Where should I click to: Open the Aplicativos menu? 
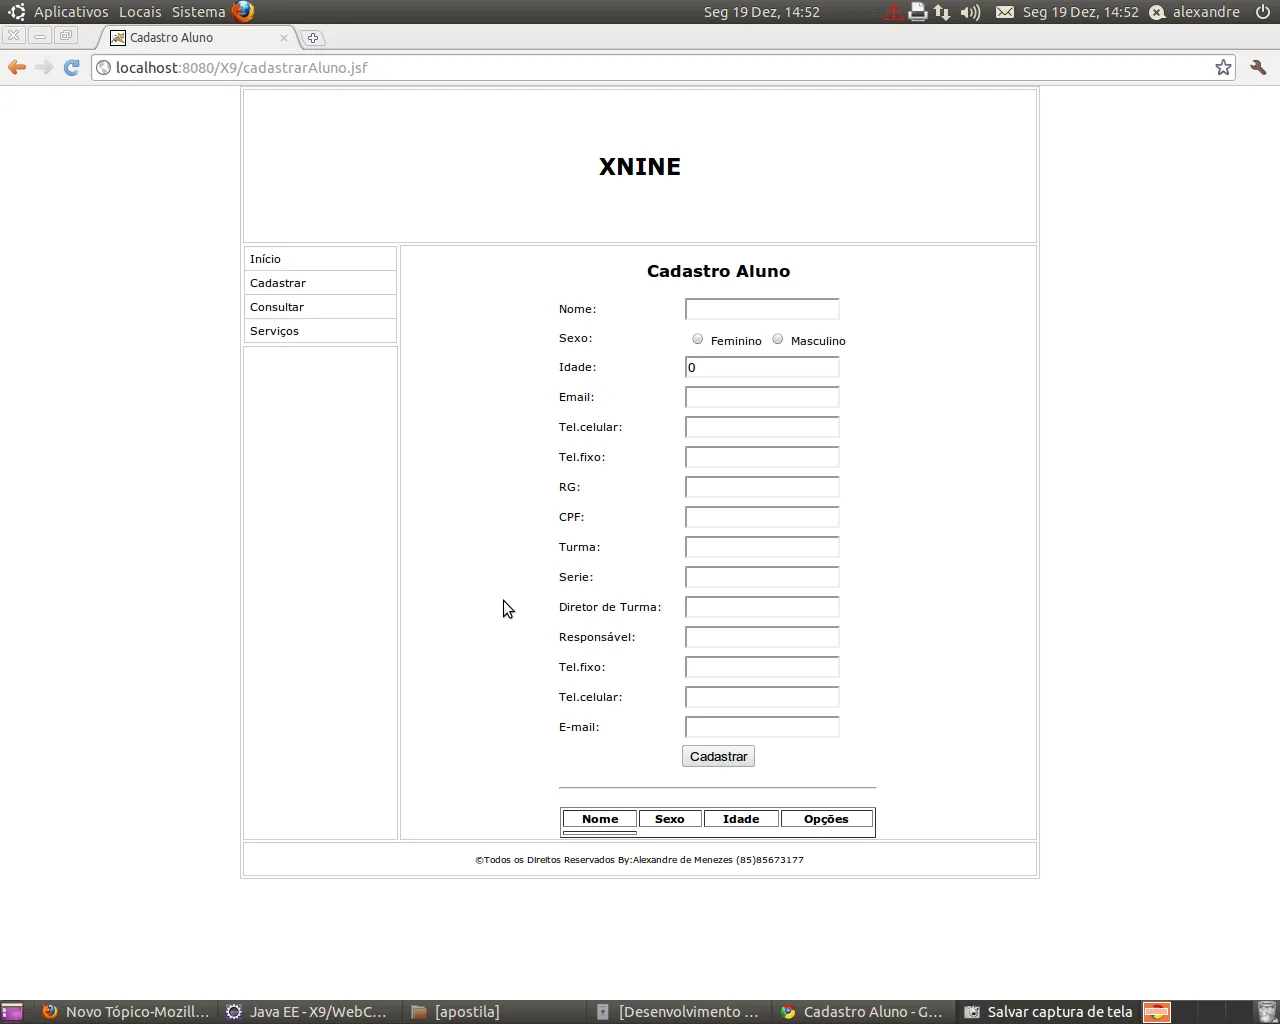[x=71, y=12]
